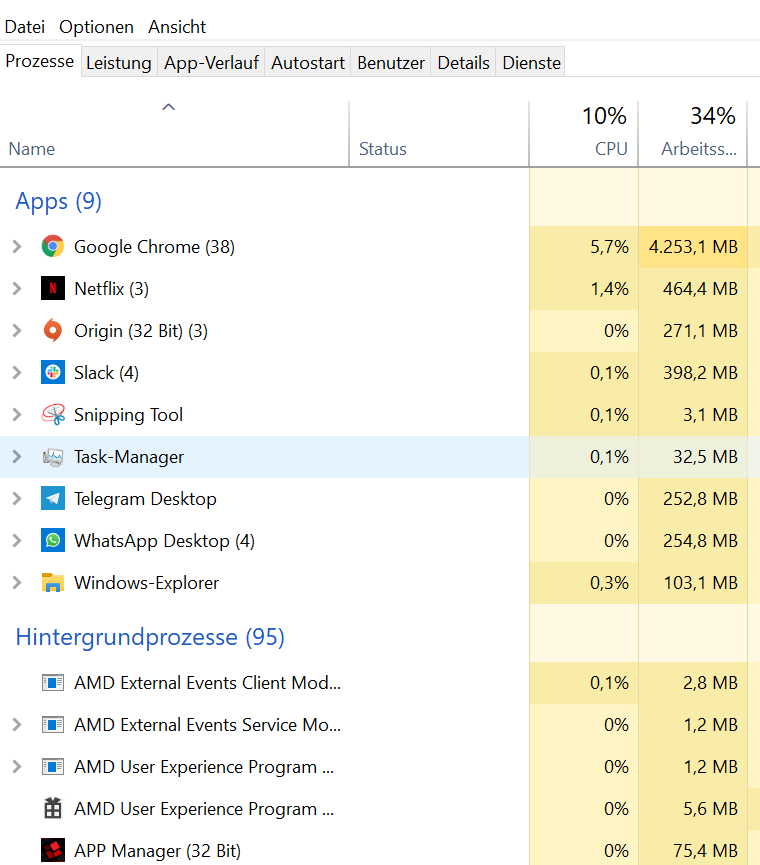Expand AMD External Events Service Module

(x=16, y=725)
